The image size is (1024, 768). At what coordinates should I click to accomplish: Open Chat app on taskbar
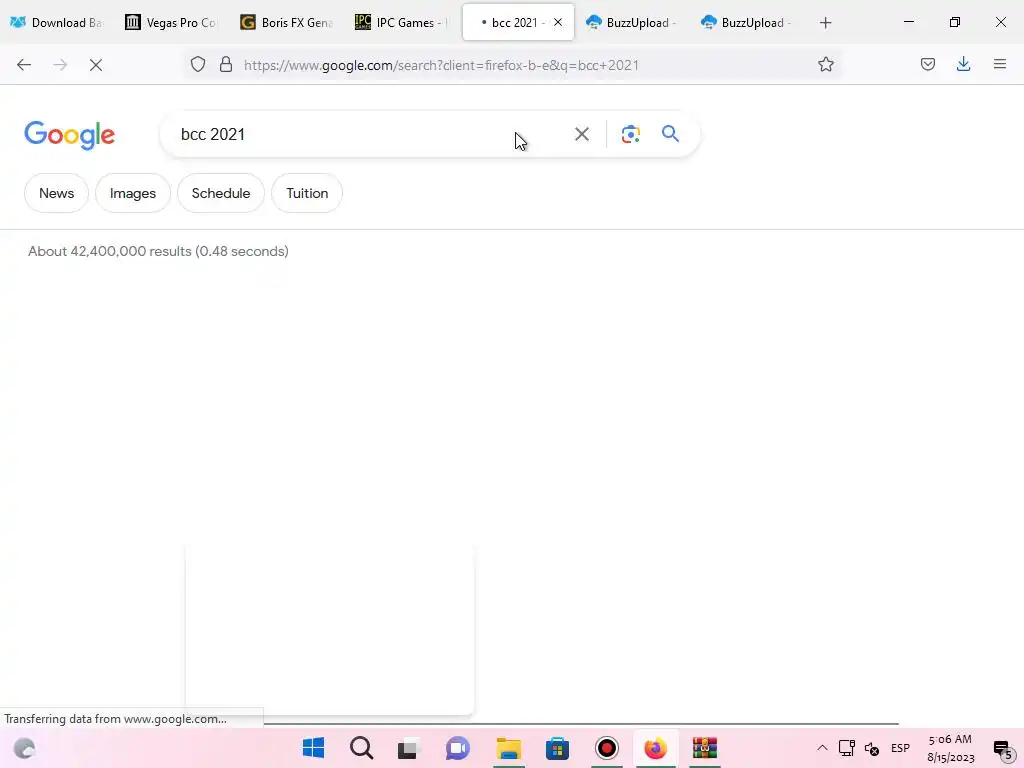tap(458, 748)
